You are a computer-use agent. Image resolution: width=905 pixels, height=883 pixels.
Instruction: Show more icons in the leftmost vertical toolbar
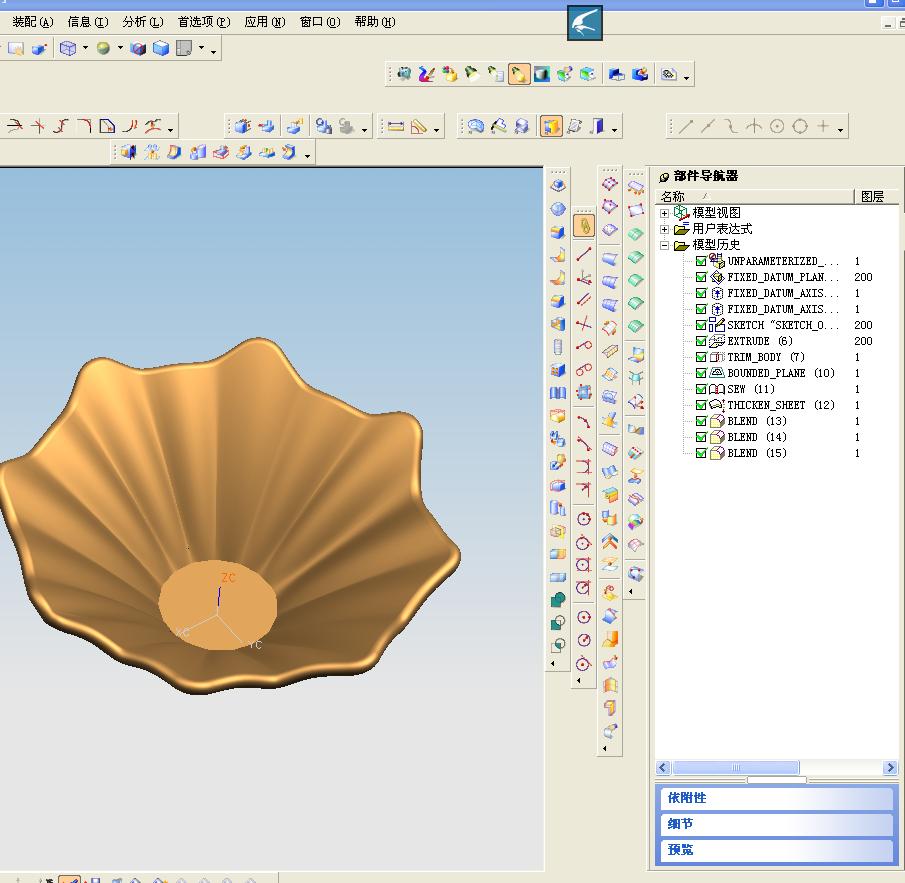click(553, 664)
